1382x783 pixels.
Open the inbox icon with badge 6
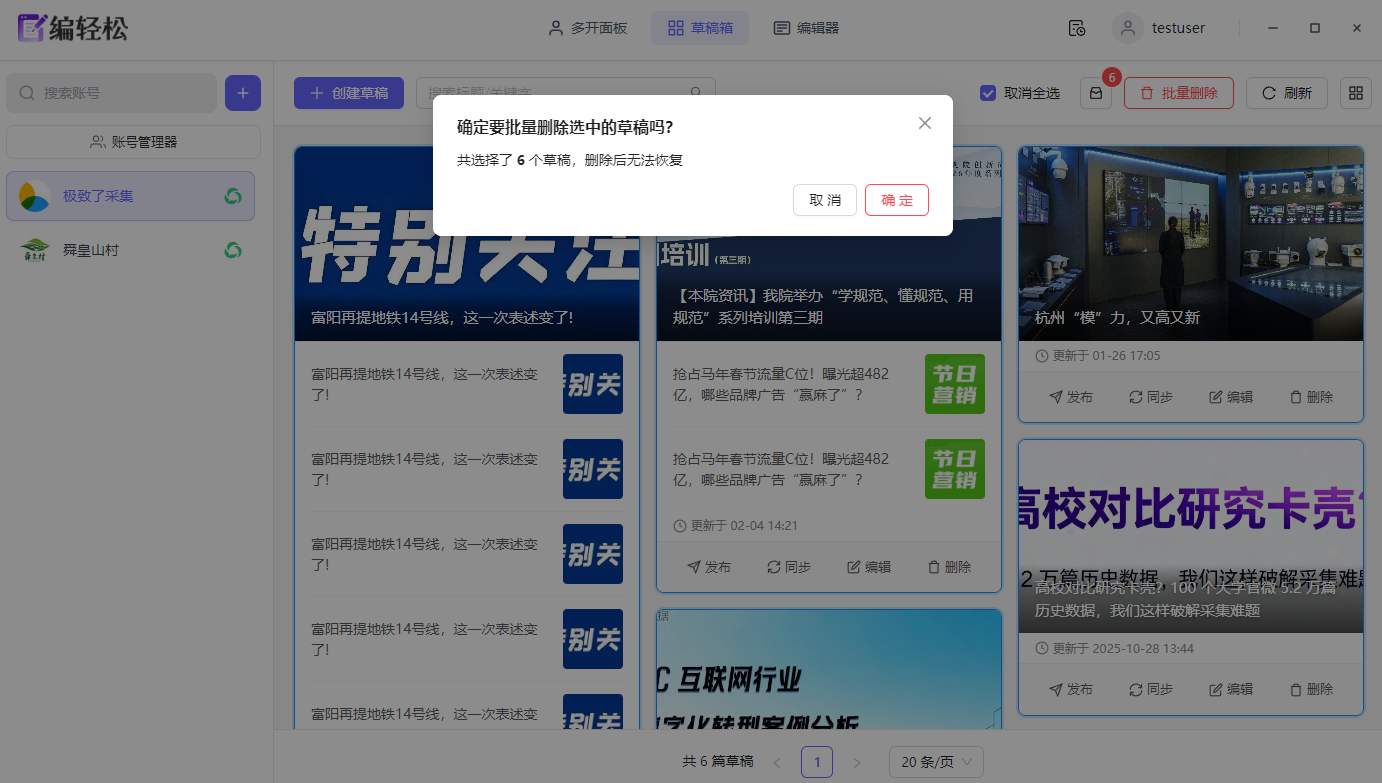(1096, 93)
